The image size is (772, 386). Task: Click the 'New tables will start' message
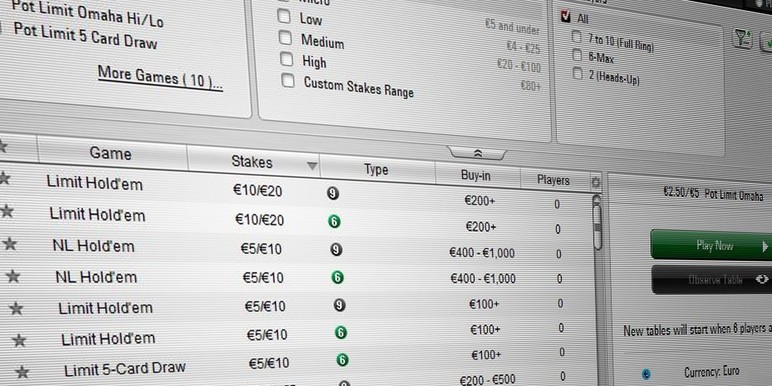tap(697, 330)
